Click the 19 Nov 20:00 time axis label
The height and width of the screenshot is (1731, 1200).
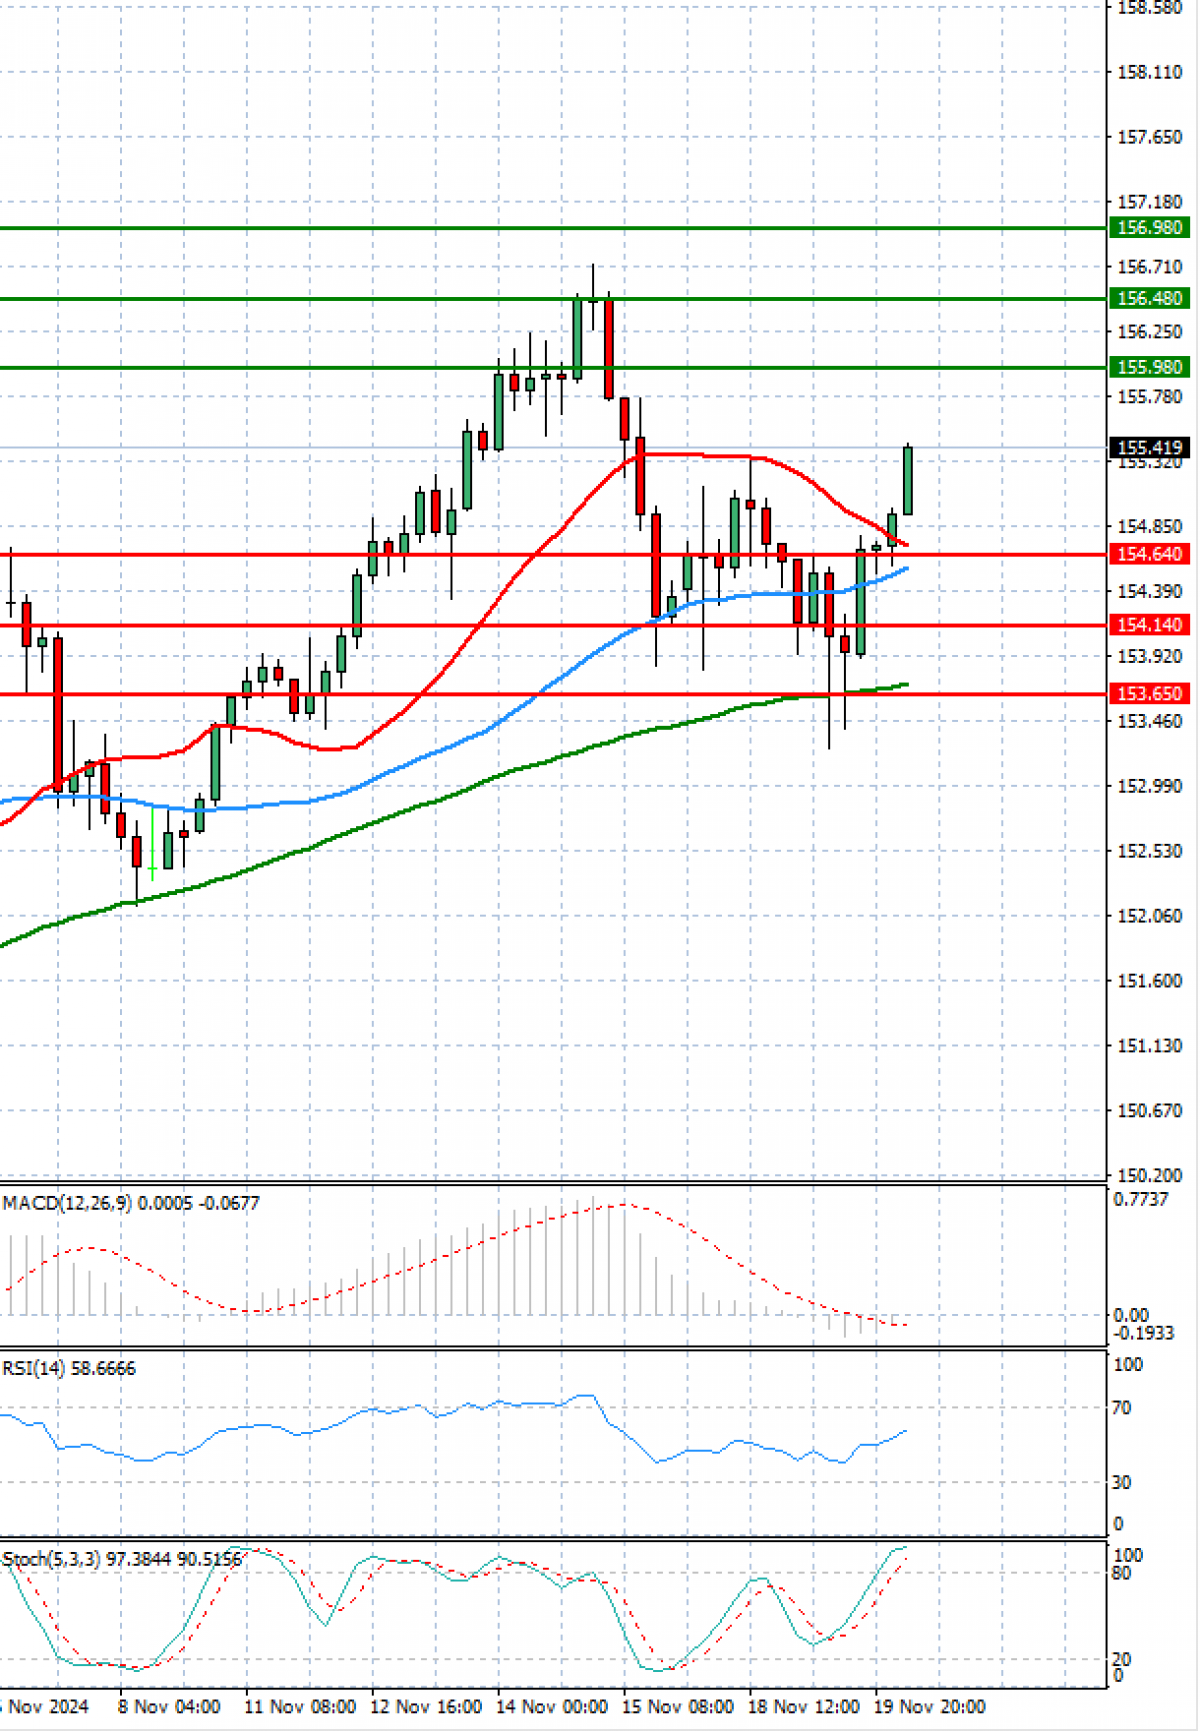pos(930,1706)
